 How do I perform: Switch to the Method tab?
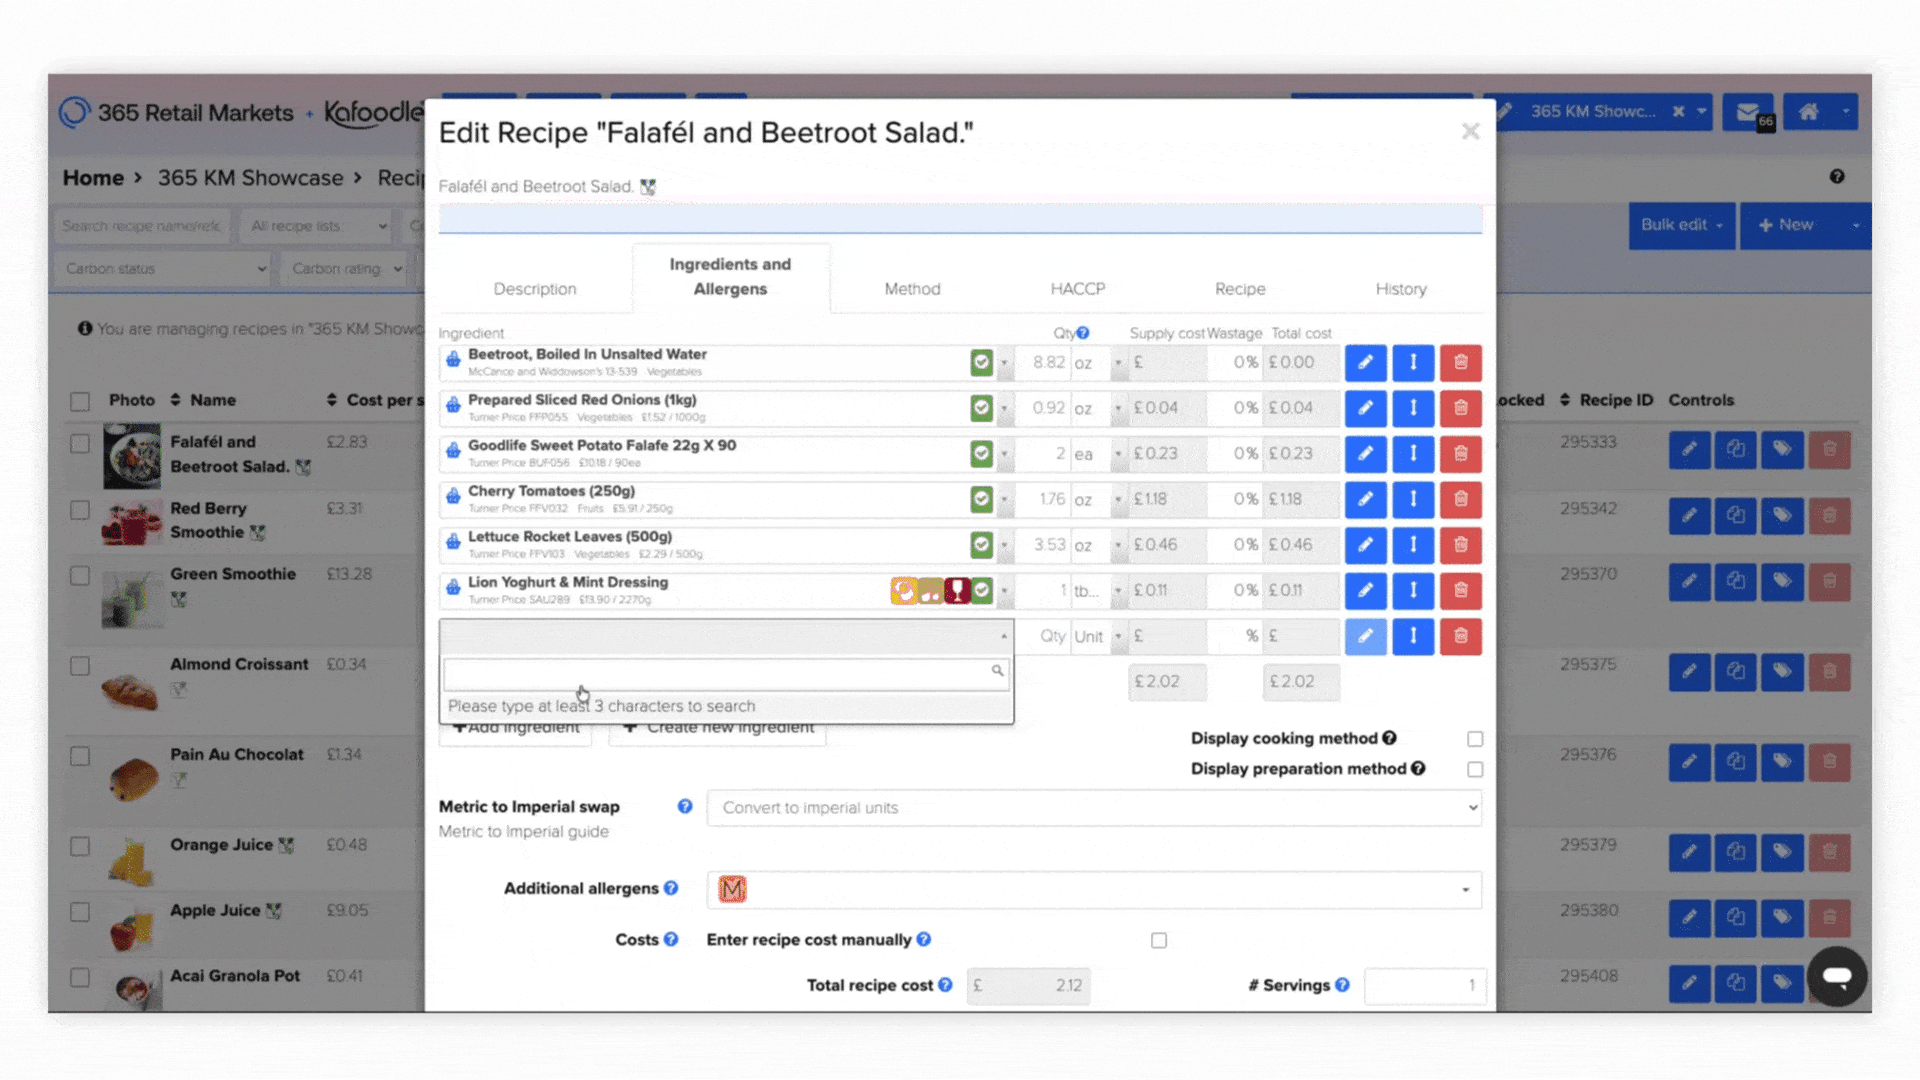[912, 289]
